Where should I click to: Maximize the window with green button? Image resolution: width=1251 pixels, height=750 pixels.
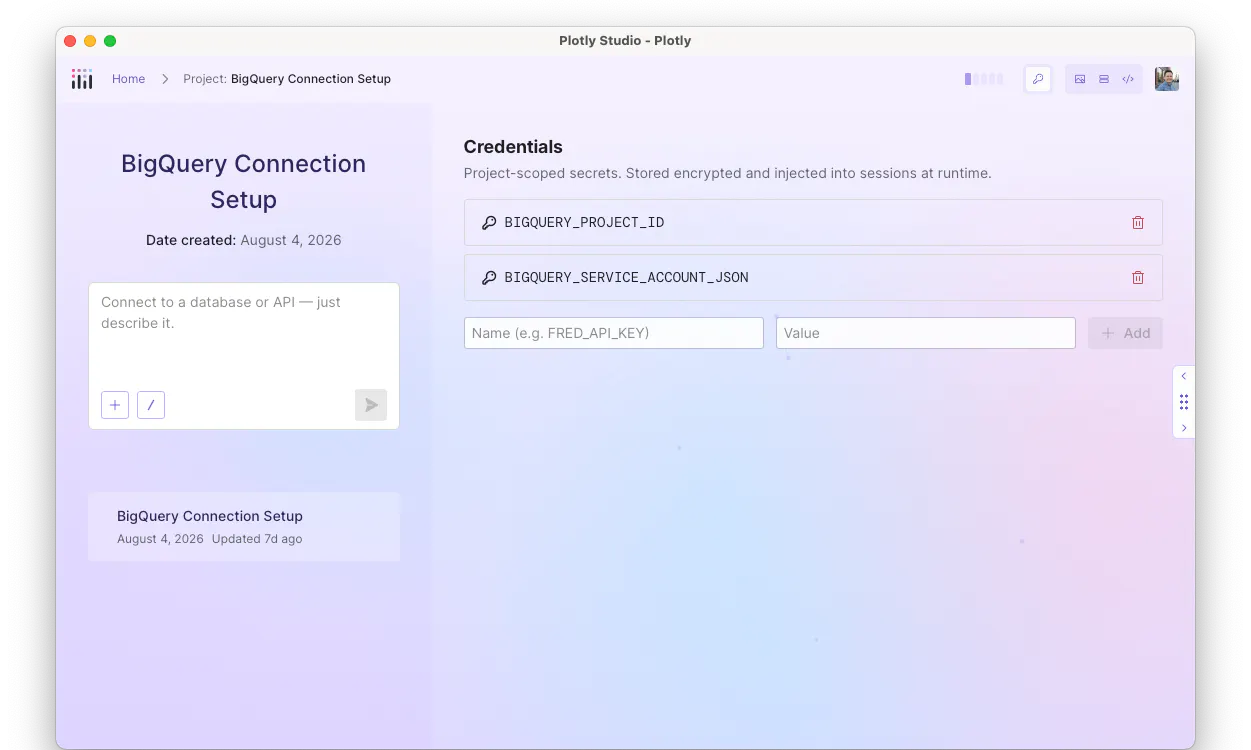110,41
